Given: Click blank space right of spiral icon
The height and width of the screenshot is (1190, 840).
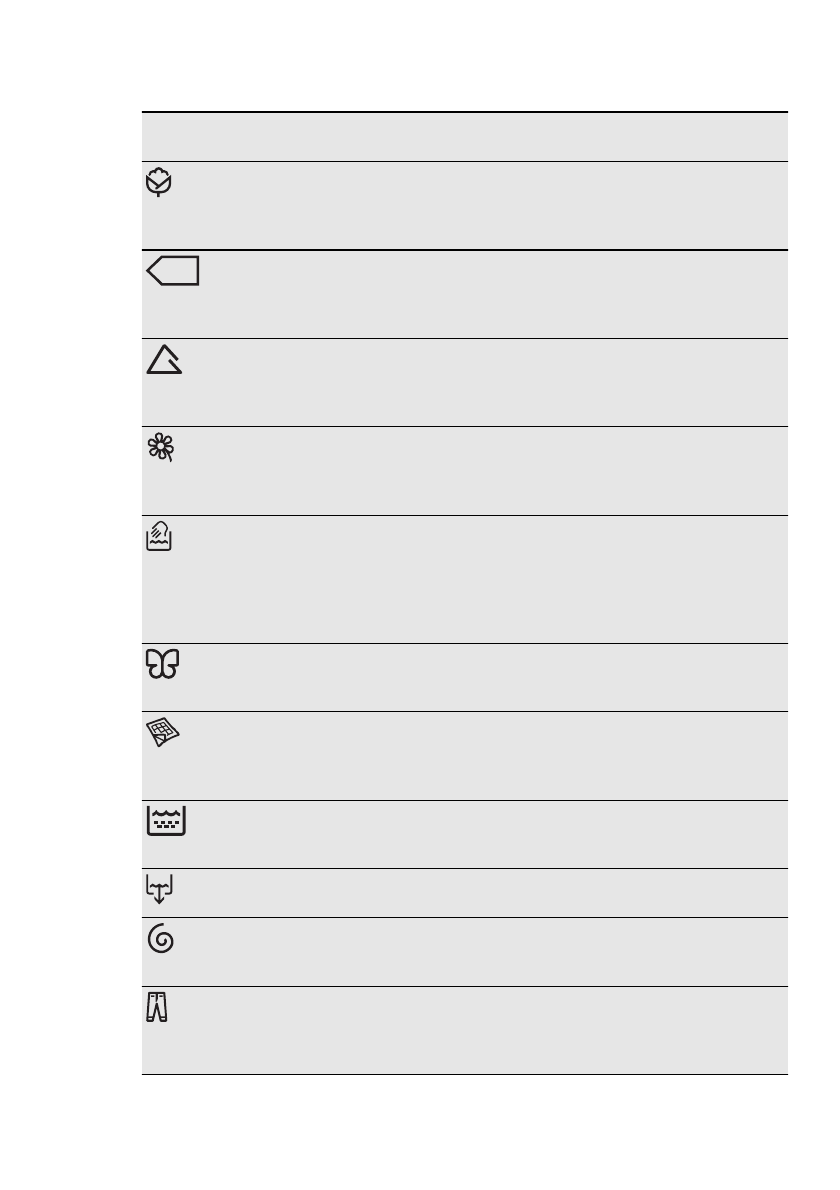Looking at the screenshot, I should click(x=480, y=952).
